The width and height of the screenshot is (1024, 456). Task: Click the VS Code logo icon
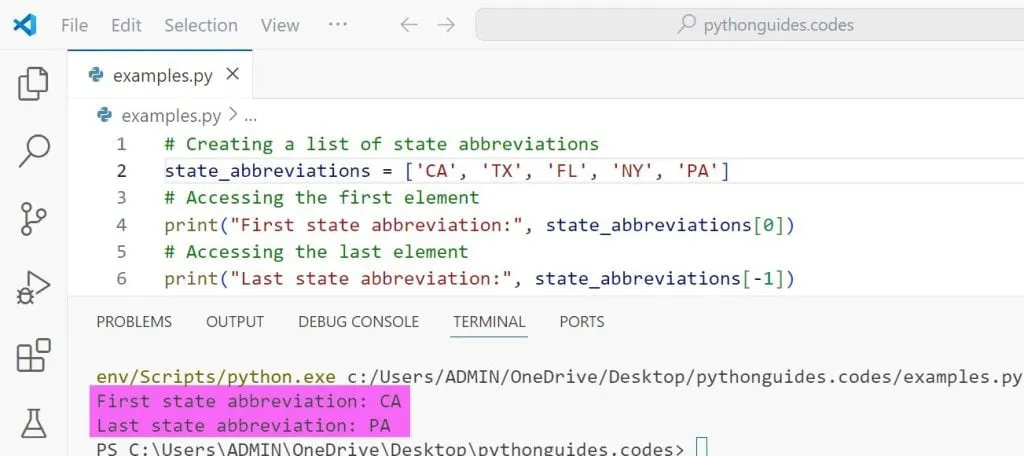coord(25,25)
